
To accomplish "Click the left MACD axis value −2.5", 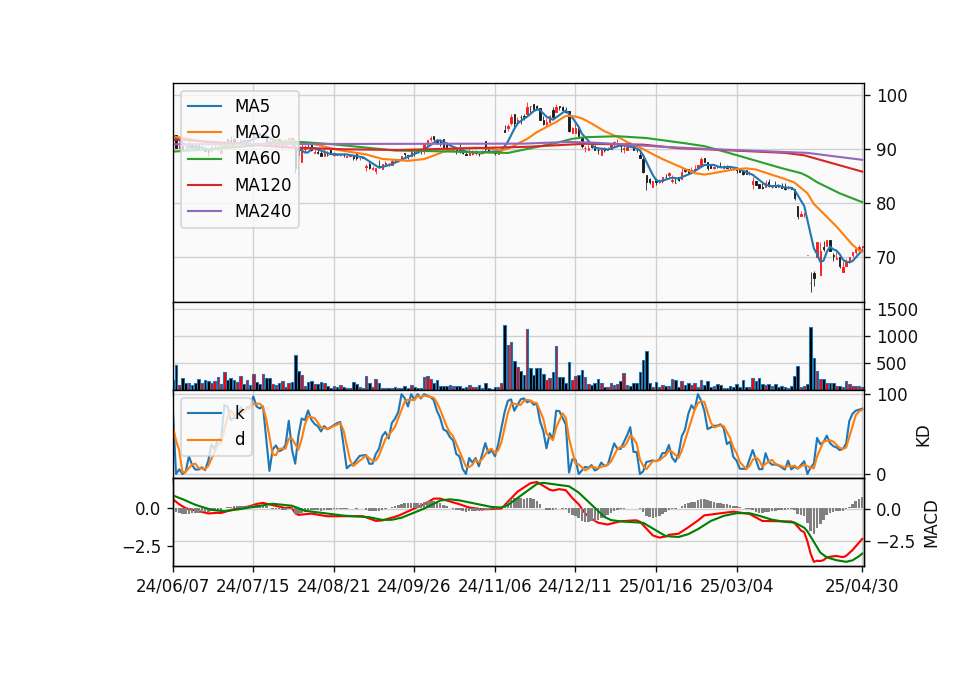I will coord(141,546).
